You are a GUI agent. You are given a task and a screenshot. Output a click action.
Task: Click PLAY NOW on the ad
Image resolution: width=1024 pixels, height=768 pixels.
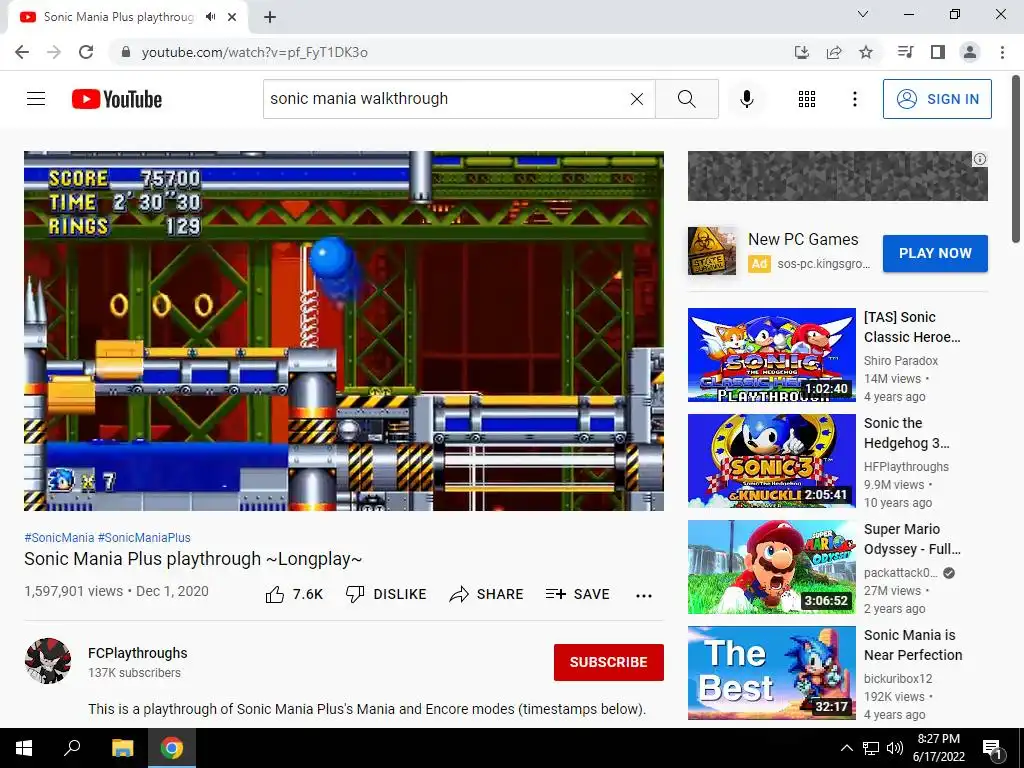click(x=935, y=253)
